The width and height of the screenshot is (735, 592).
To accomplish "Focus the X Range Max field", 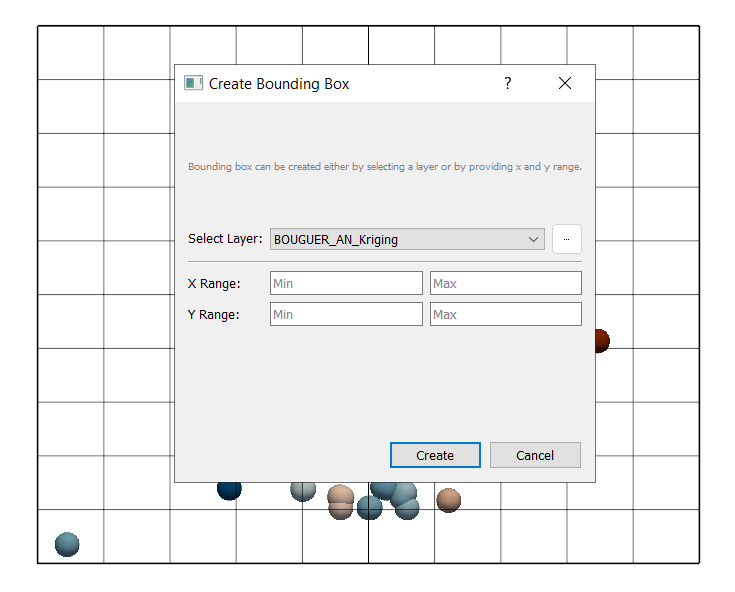I will [505, 284].
